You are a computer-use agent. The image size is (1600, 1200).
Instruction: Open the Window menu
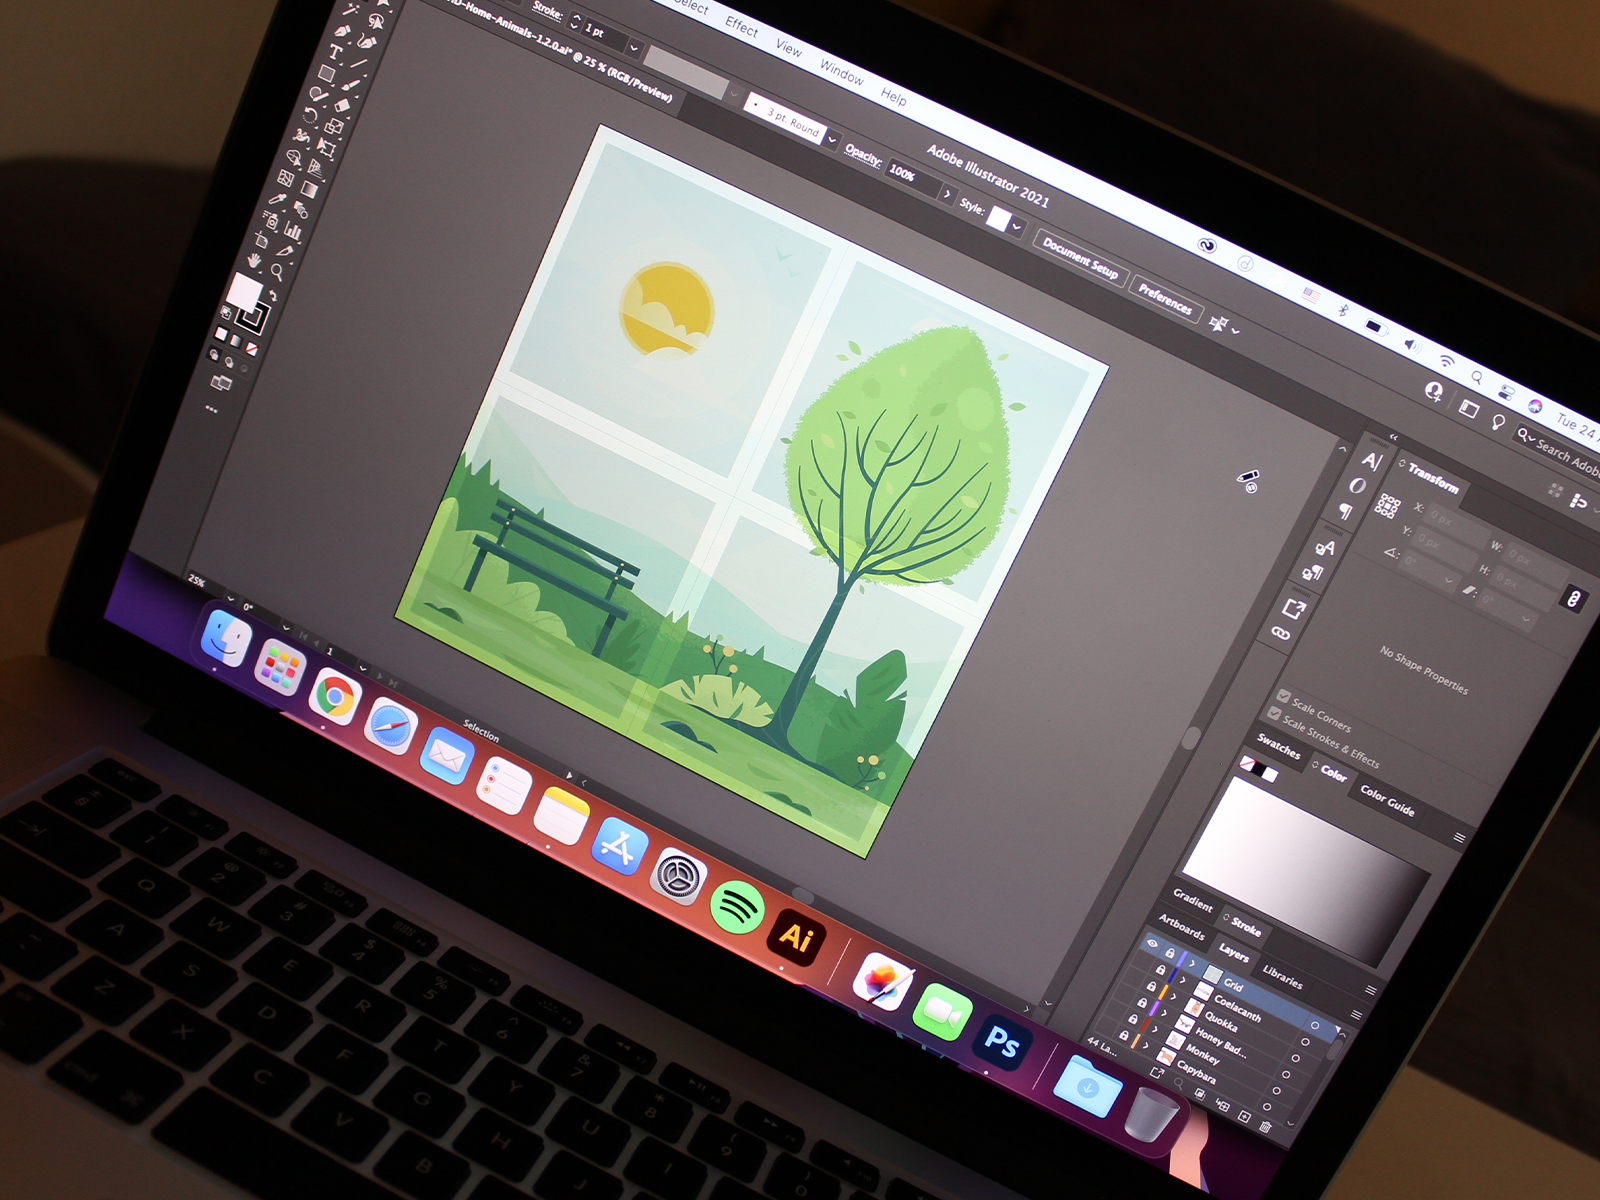(x=841, y=72)
